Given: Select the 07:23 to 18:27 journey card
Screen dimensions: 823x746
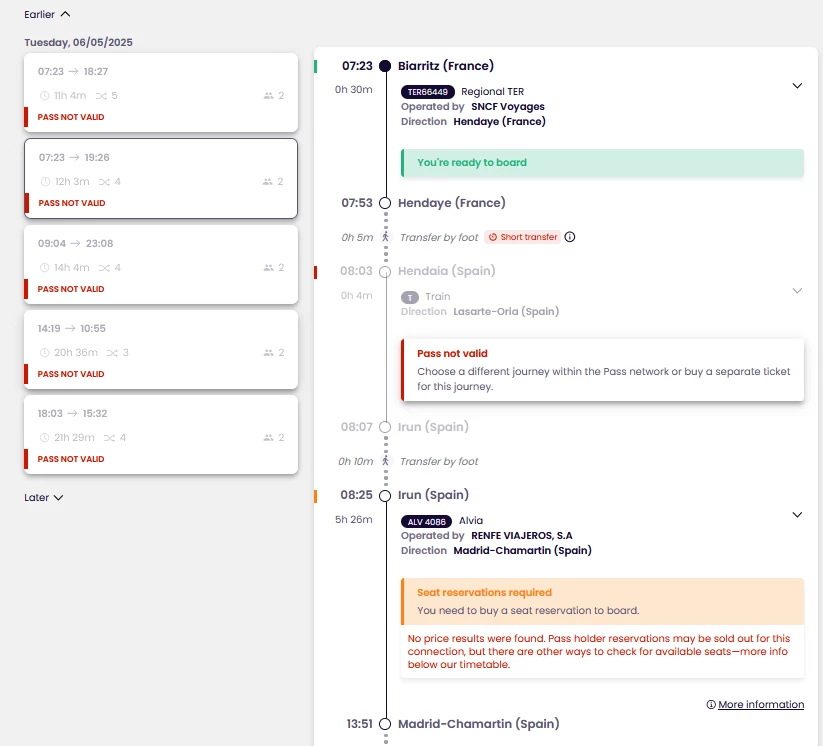Looking at the screenshot, I should (160, 92).
